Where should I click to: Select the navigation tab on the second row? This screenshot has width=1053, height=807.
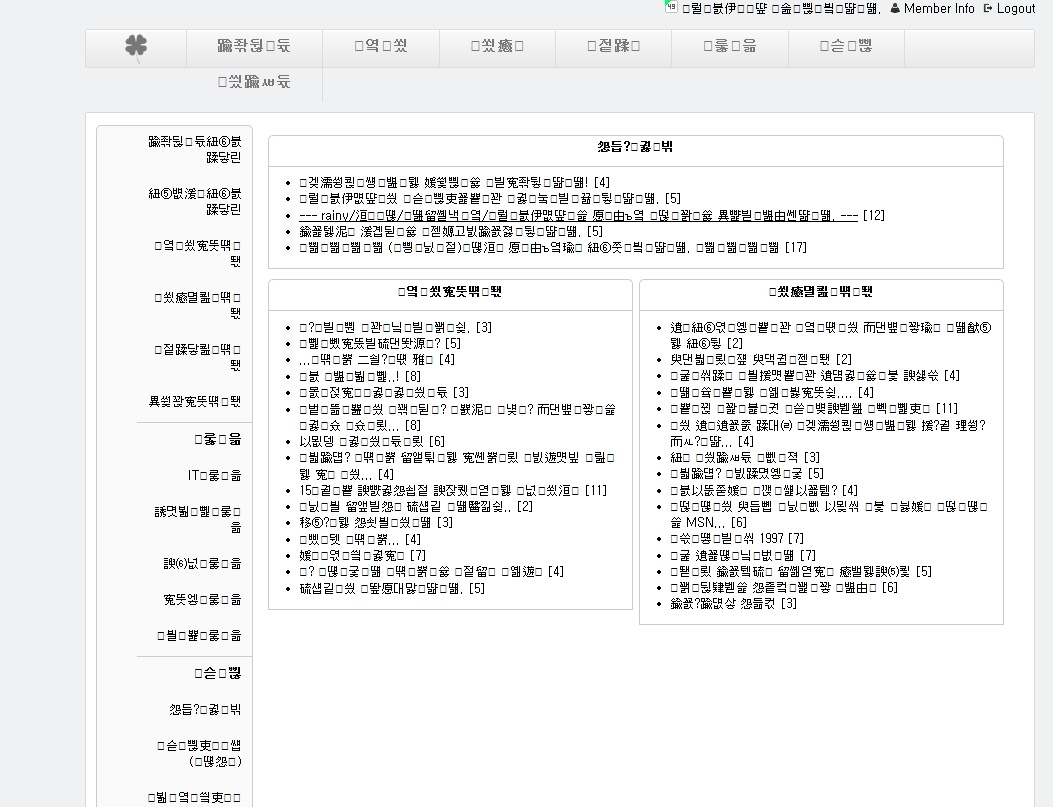[x=254, y=82]
